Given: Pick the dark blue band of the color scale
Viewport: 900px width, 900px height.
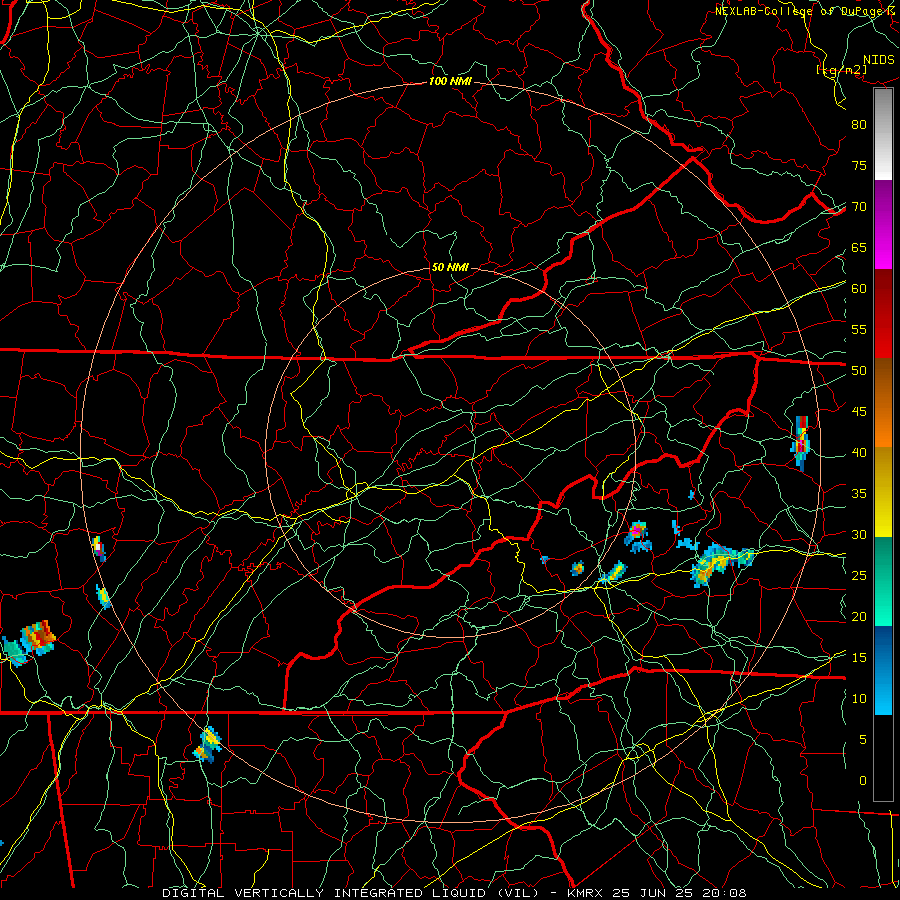Looking at the screenshot, I should [x=883, y=670].
